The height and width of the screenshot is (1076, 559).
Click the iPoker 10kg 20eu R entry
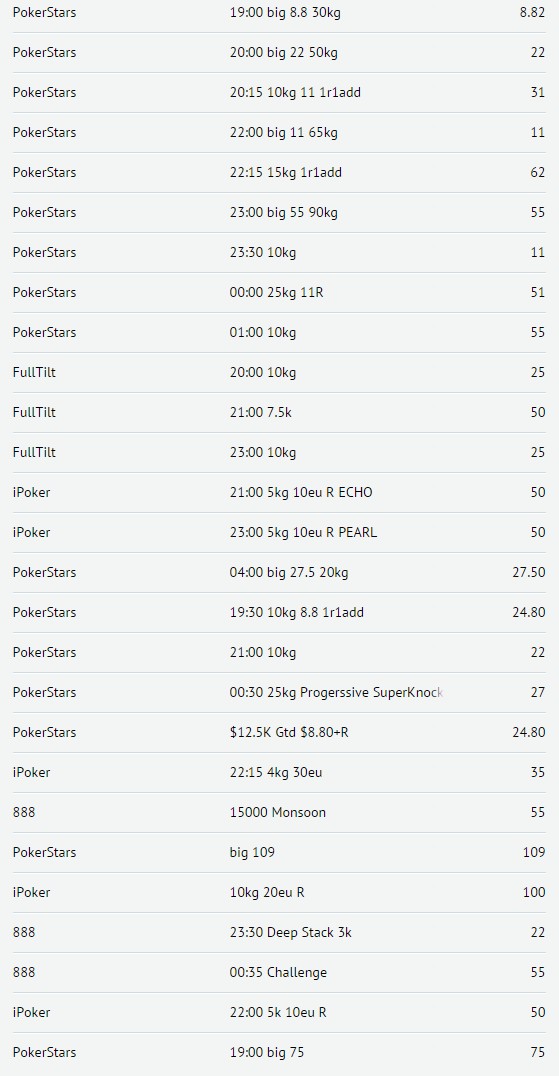tap(279, 892)
